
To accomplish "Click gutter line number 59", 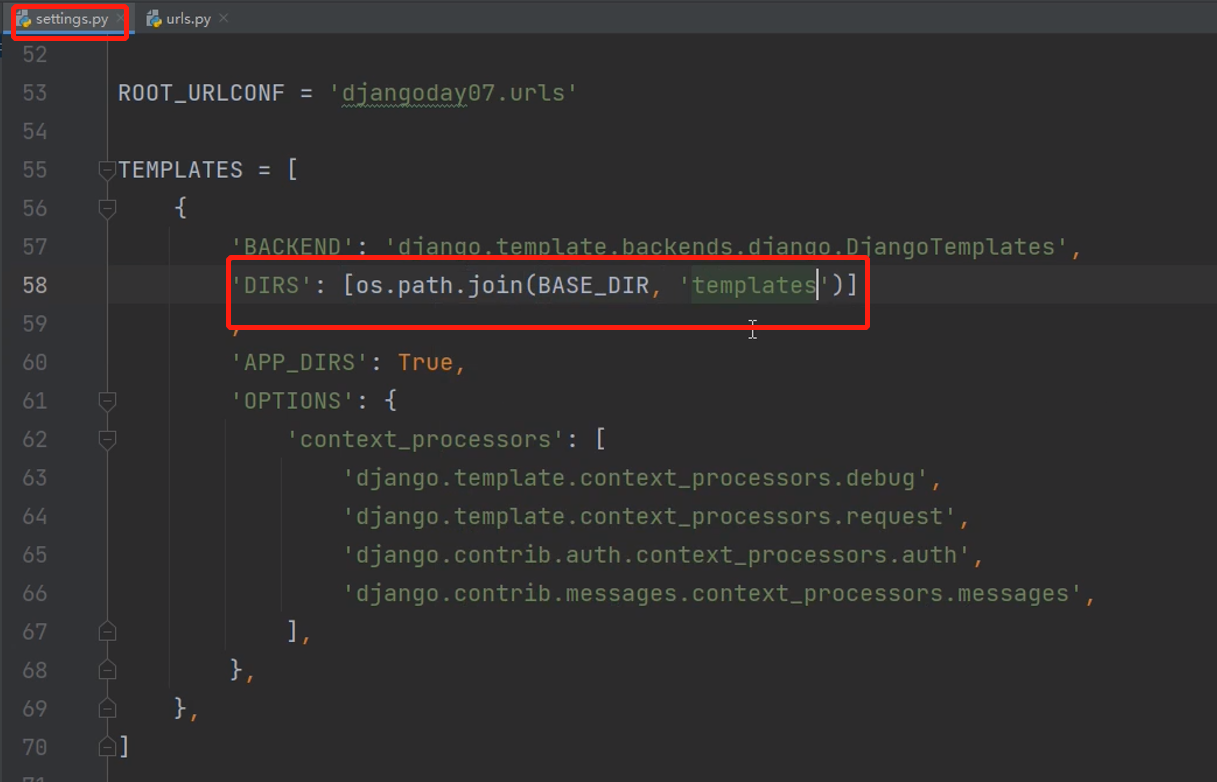I will pos(35,324).
